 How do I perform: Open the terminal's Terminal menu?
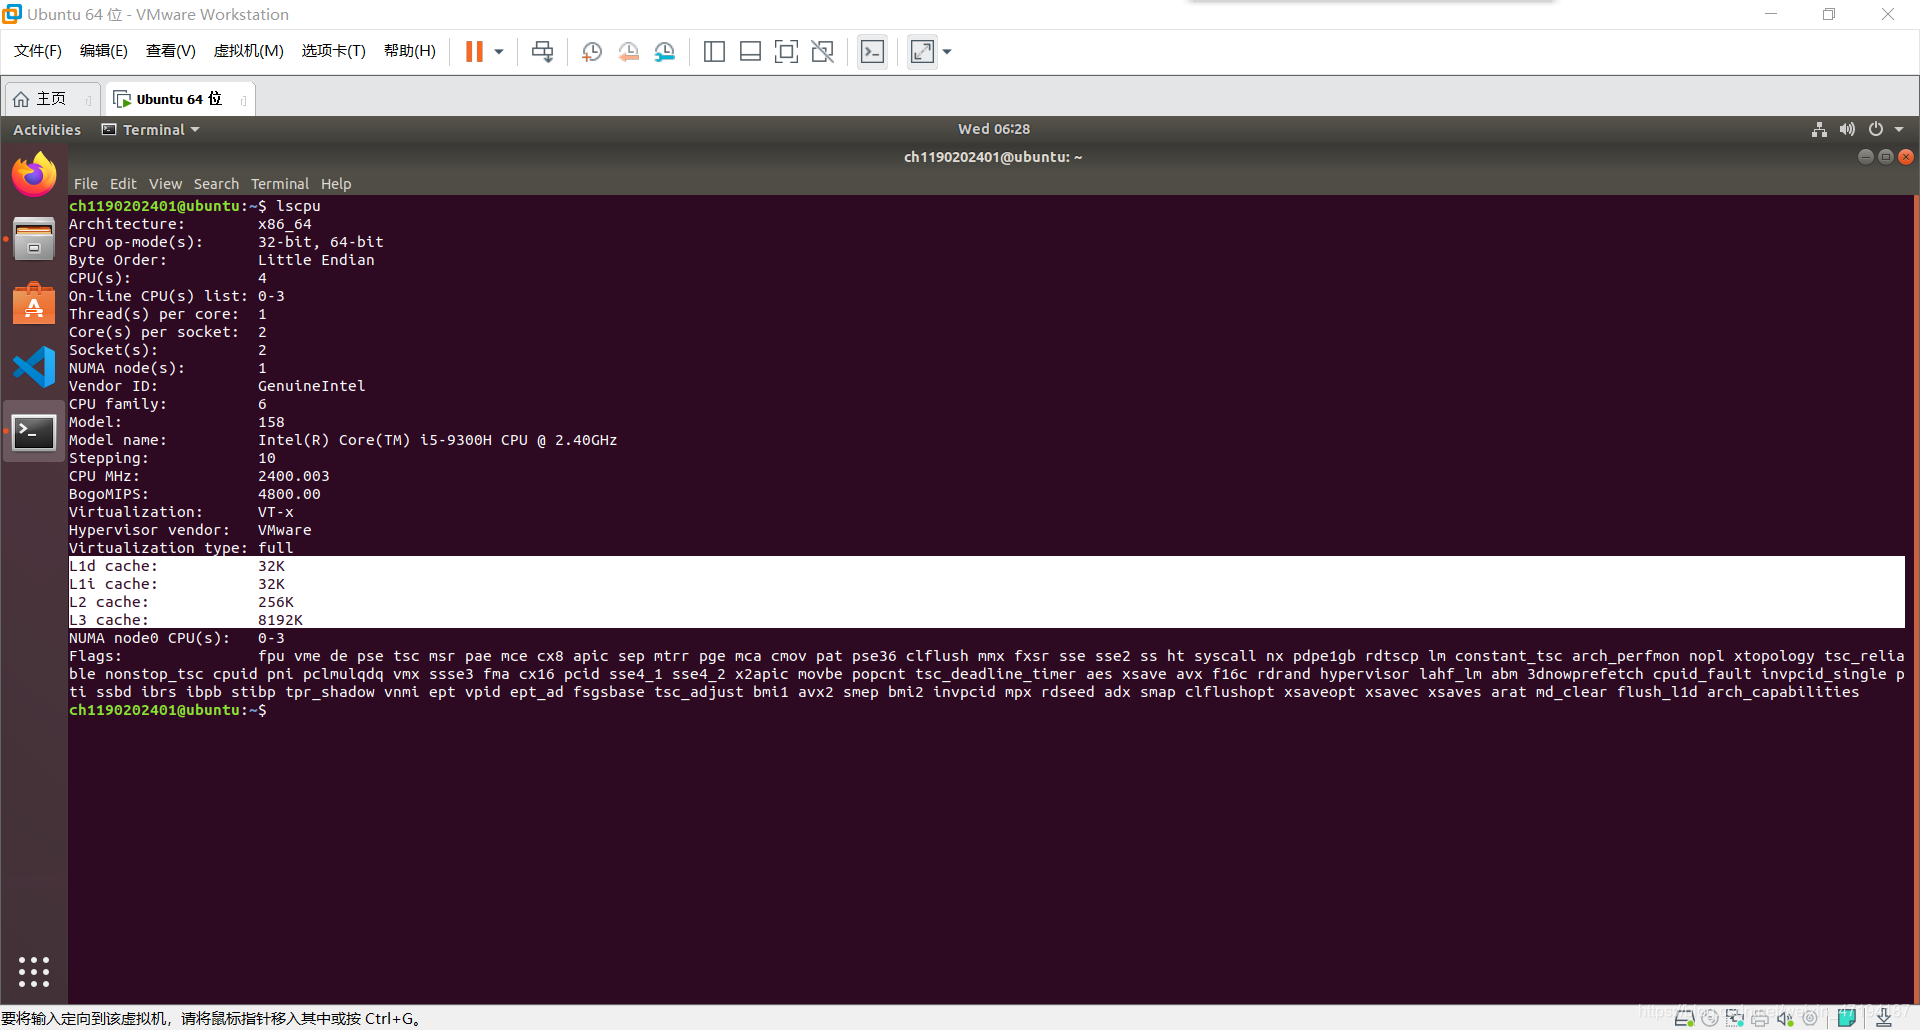[280, 184]
